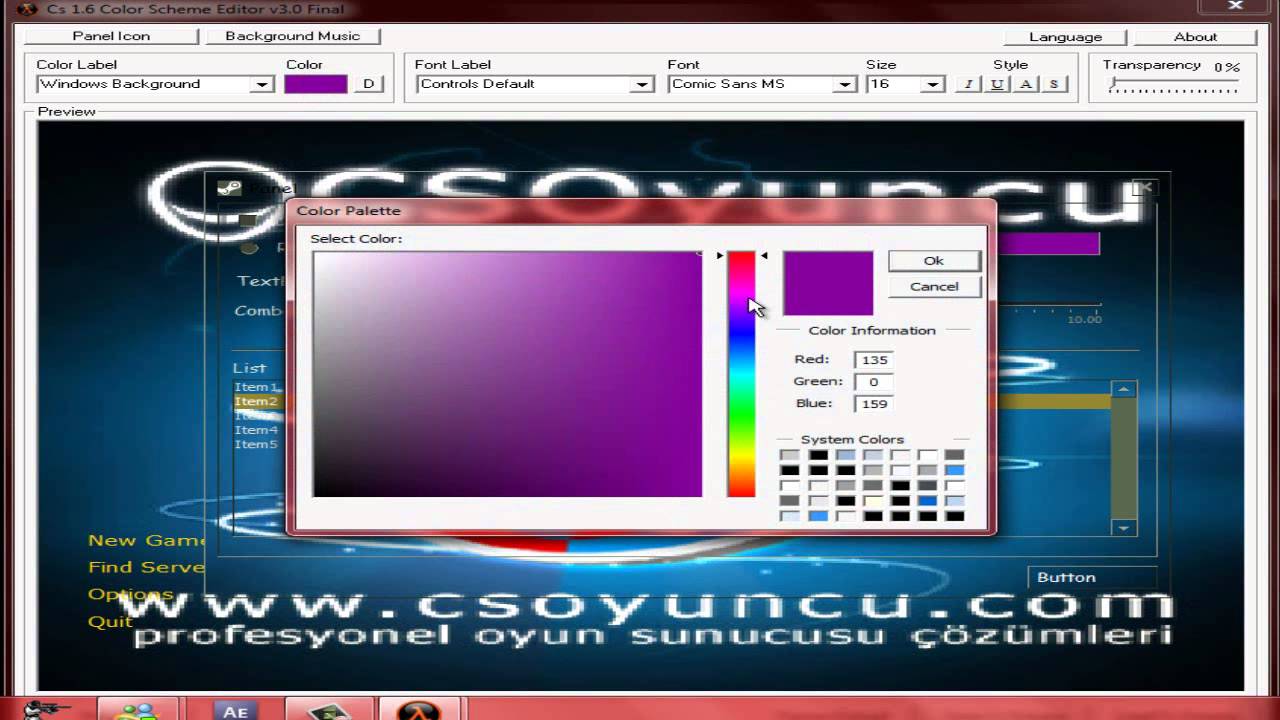Expand the Font combo box
Screen dimensions: 1280x720
845,85
